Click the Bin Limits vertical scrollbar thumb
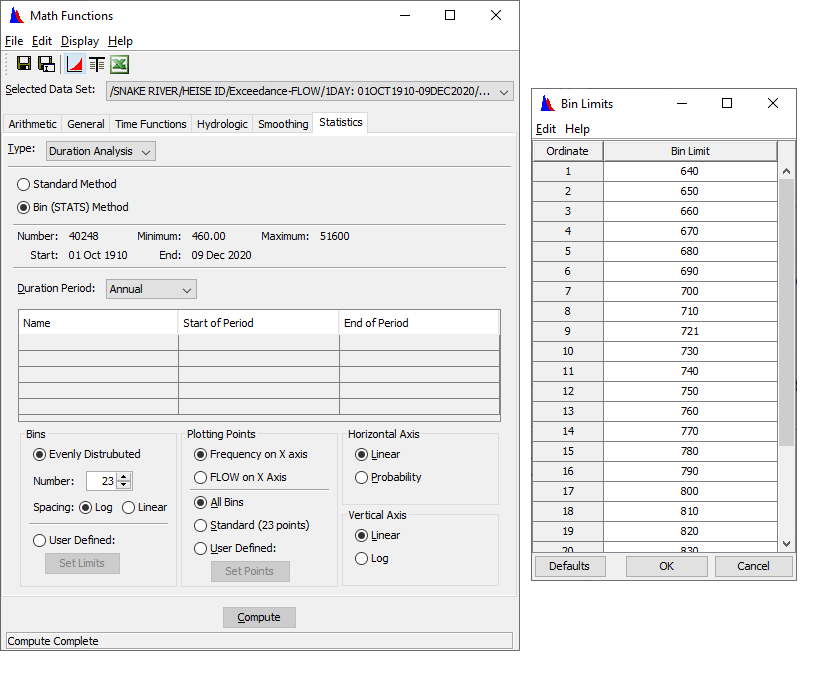 coord(786,310)
